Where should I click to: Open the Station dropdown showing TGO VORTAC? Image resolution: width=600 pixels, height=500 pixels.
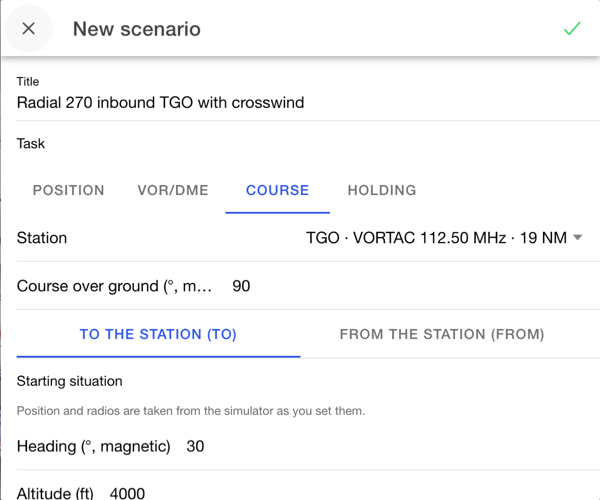444,238
